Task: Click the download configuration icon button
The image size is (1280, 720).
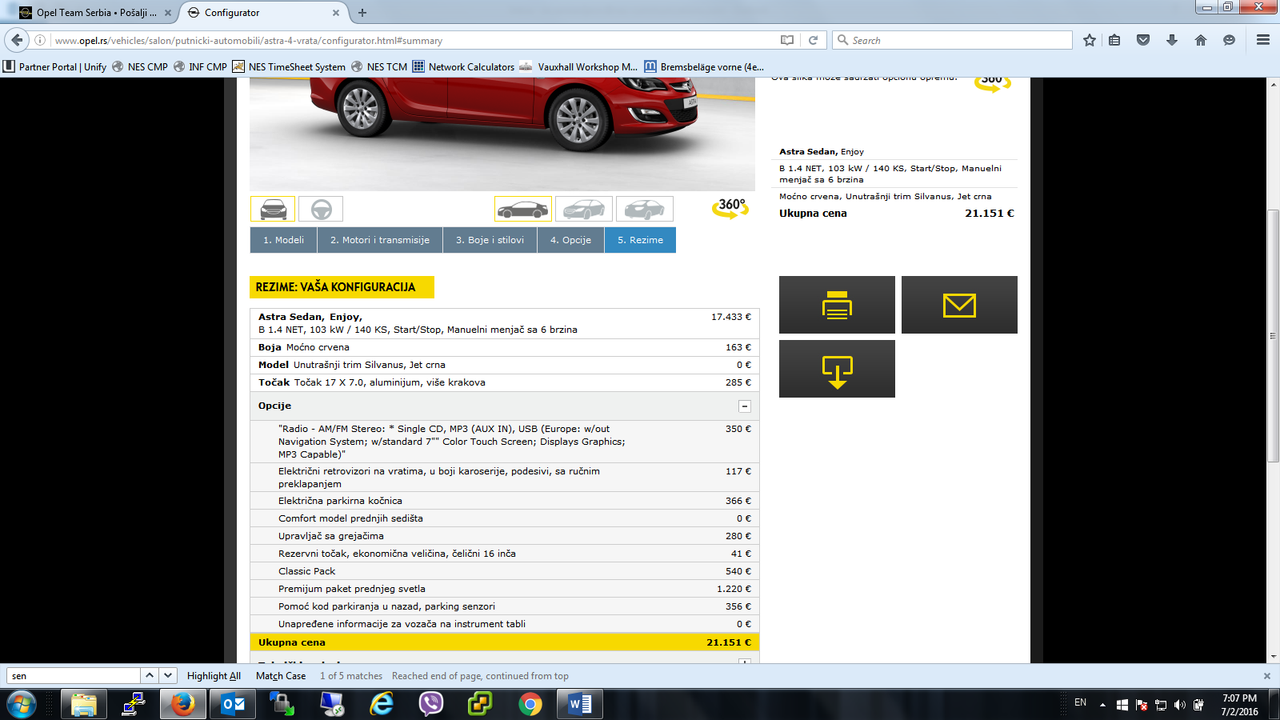Action: pos(837,369)
